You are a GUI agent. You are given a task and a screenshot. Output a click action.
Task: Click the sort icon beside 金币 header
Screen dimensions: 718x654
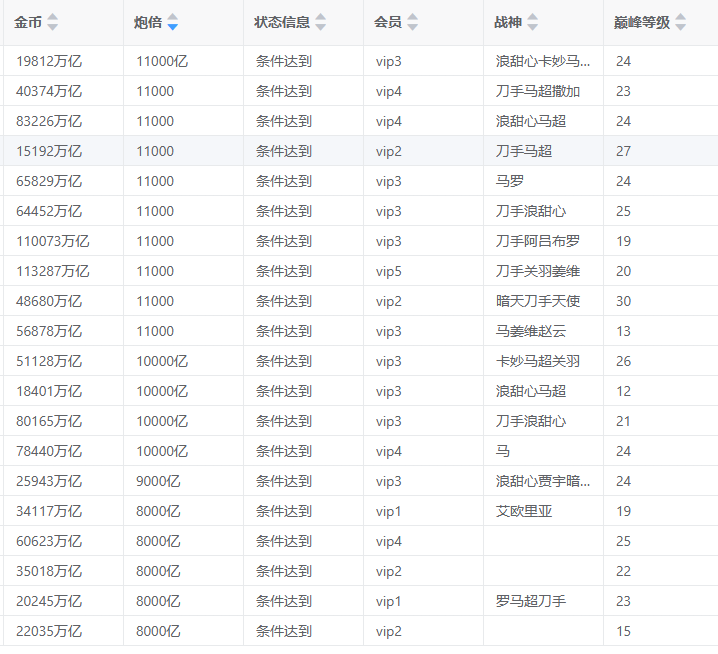coord(53,22)
